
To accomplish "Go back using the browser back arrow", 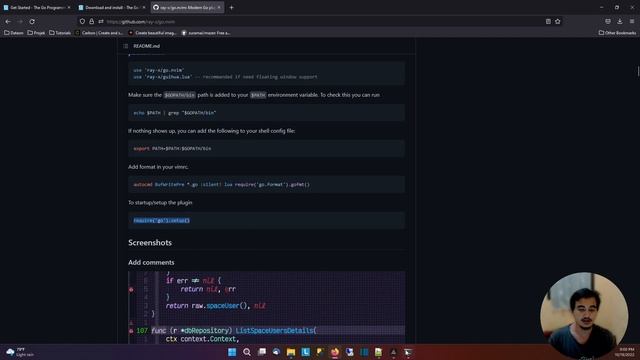I will (x=8, y=22).
